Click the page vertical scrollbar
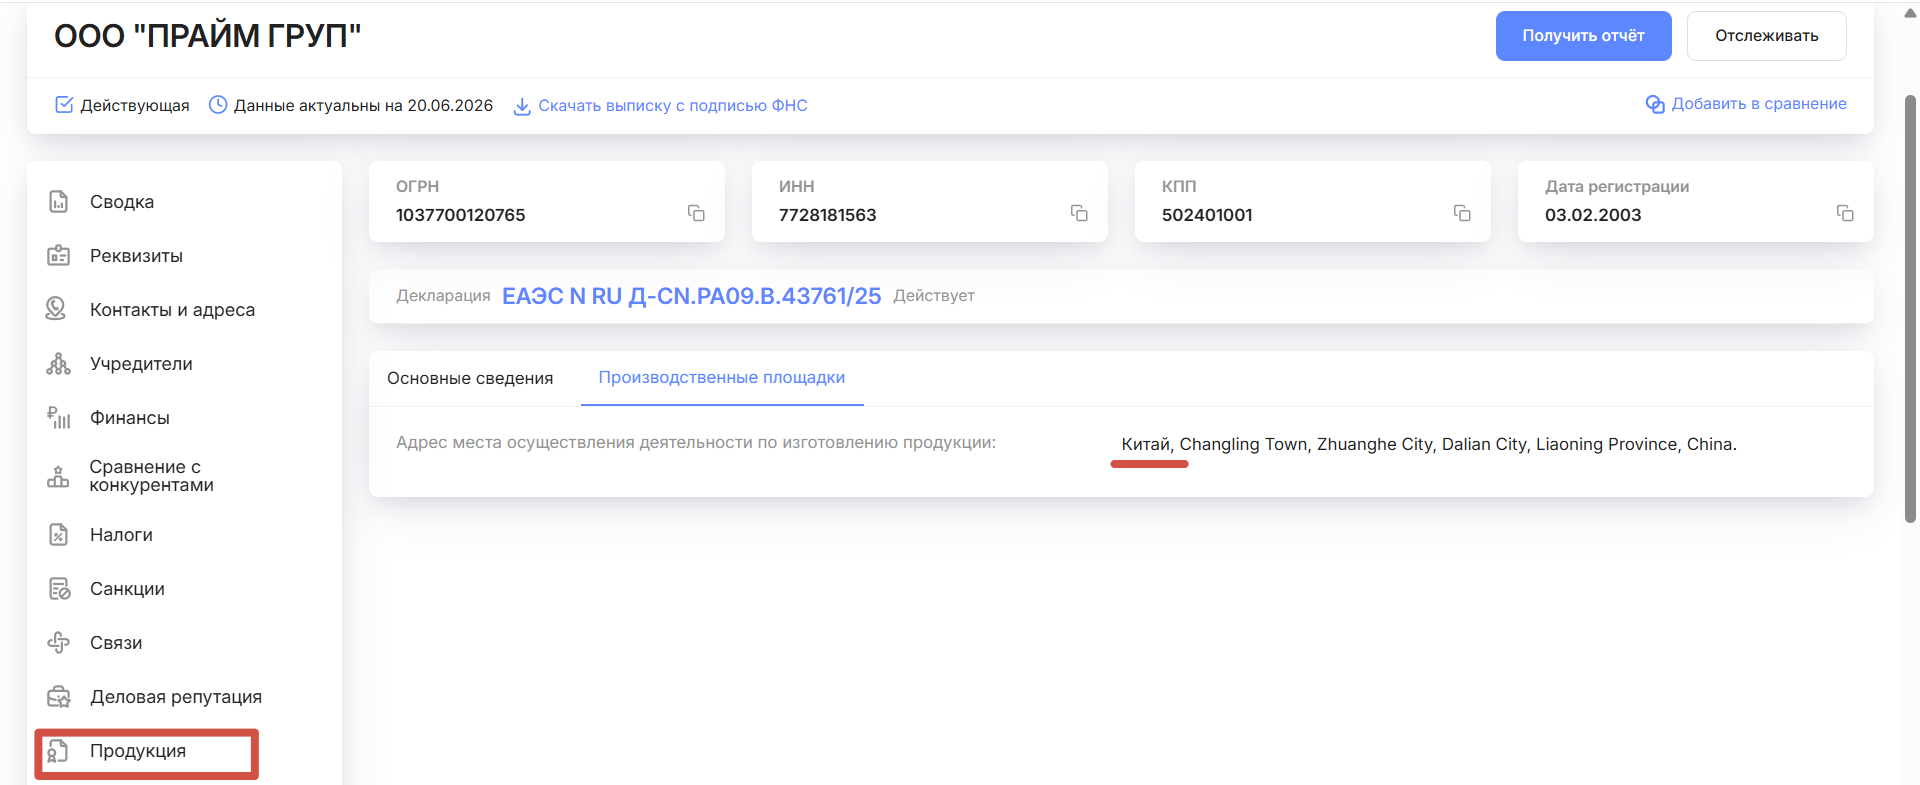 [x=1910, y=308]
